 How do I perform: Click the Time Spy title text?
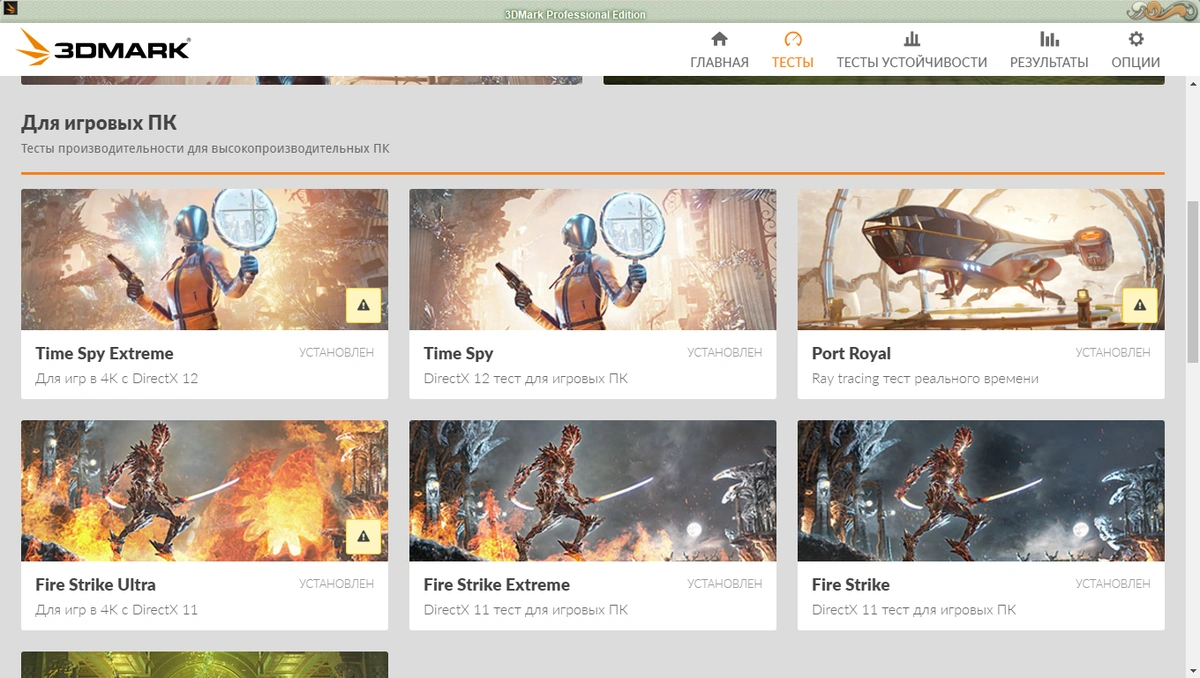coord(458,353)
